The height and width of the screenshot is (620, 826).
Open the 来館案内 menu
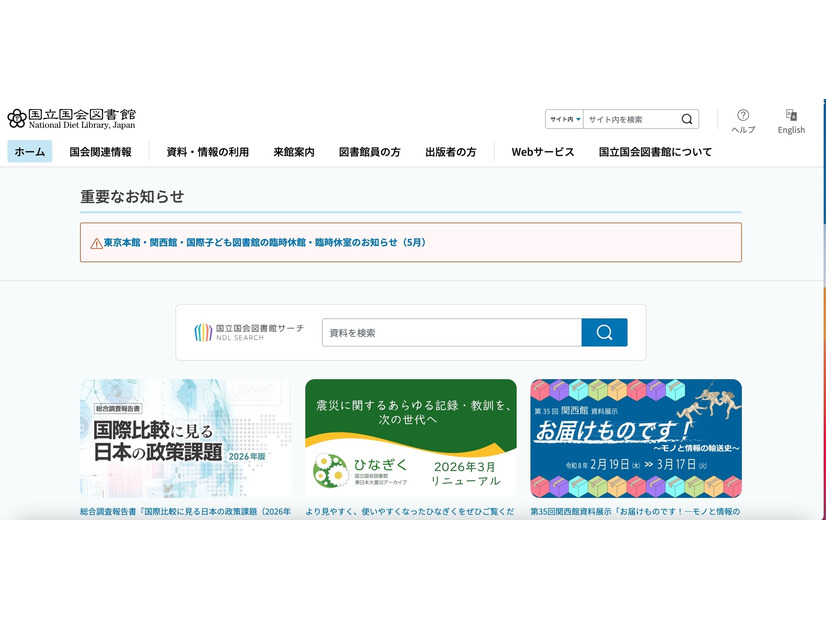pyautogui.click(x=294, y=152)
